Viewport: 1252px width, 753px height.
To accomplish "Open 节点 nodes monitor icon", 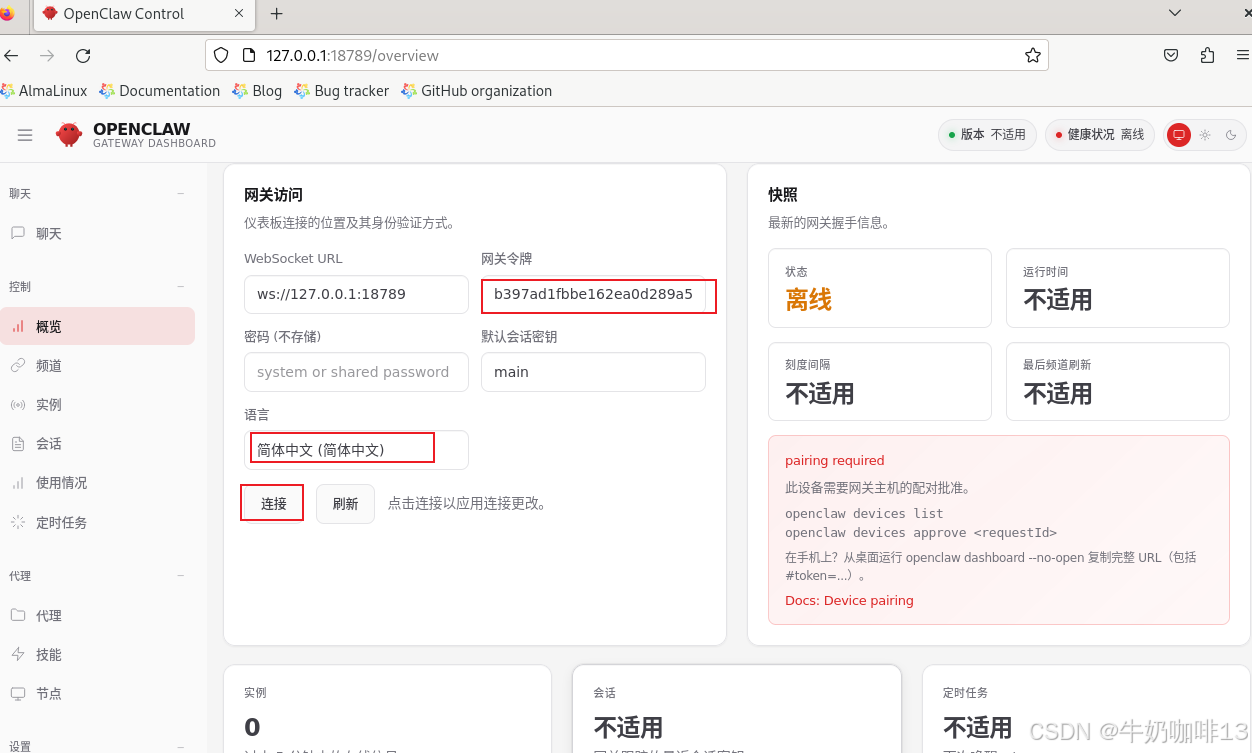I will point(18,693).
